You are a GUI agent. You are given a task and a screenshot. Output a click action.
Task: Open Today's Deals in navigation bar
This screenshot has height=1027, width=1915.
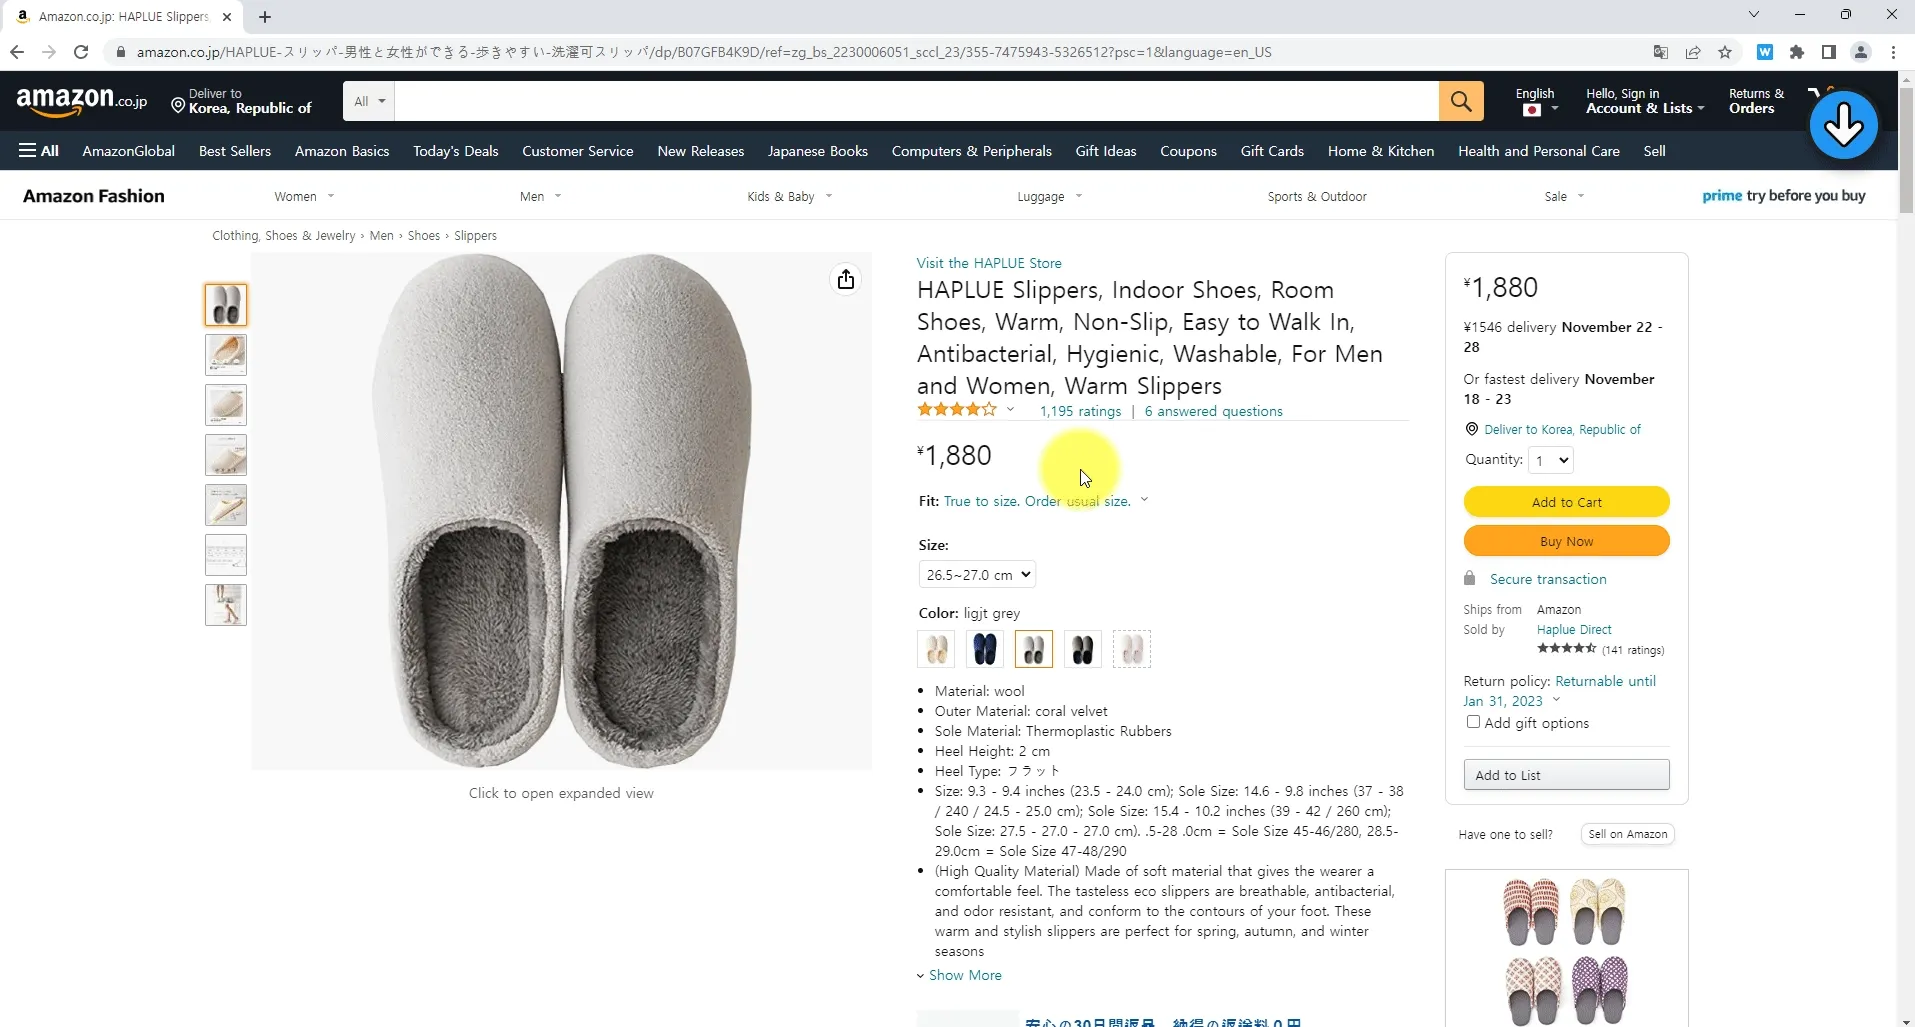click(x=455, y=151)
